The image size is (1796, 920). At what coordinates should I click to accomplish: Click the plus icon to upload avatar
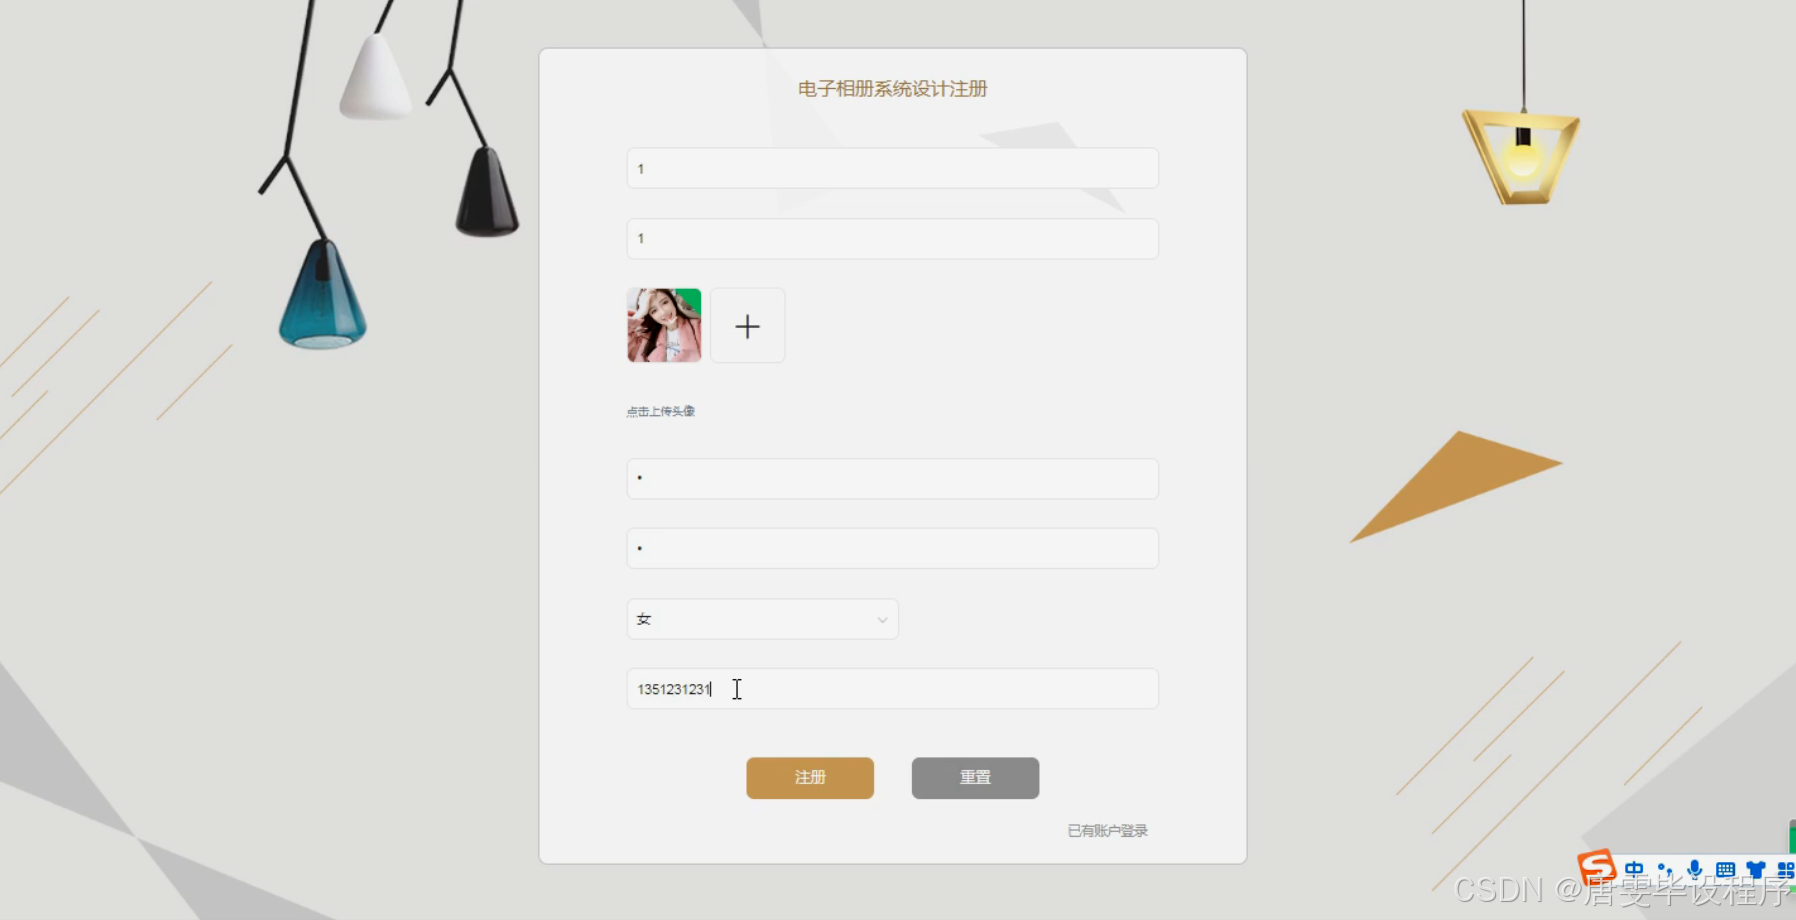(x=748, y=326)
